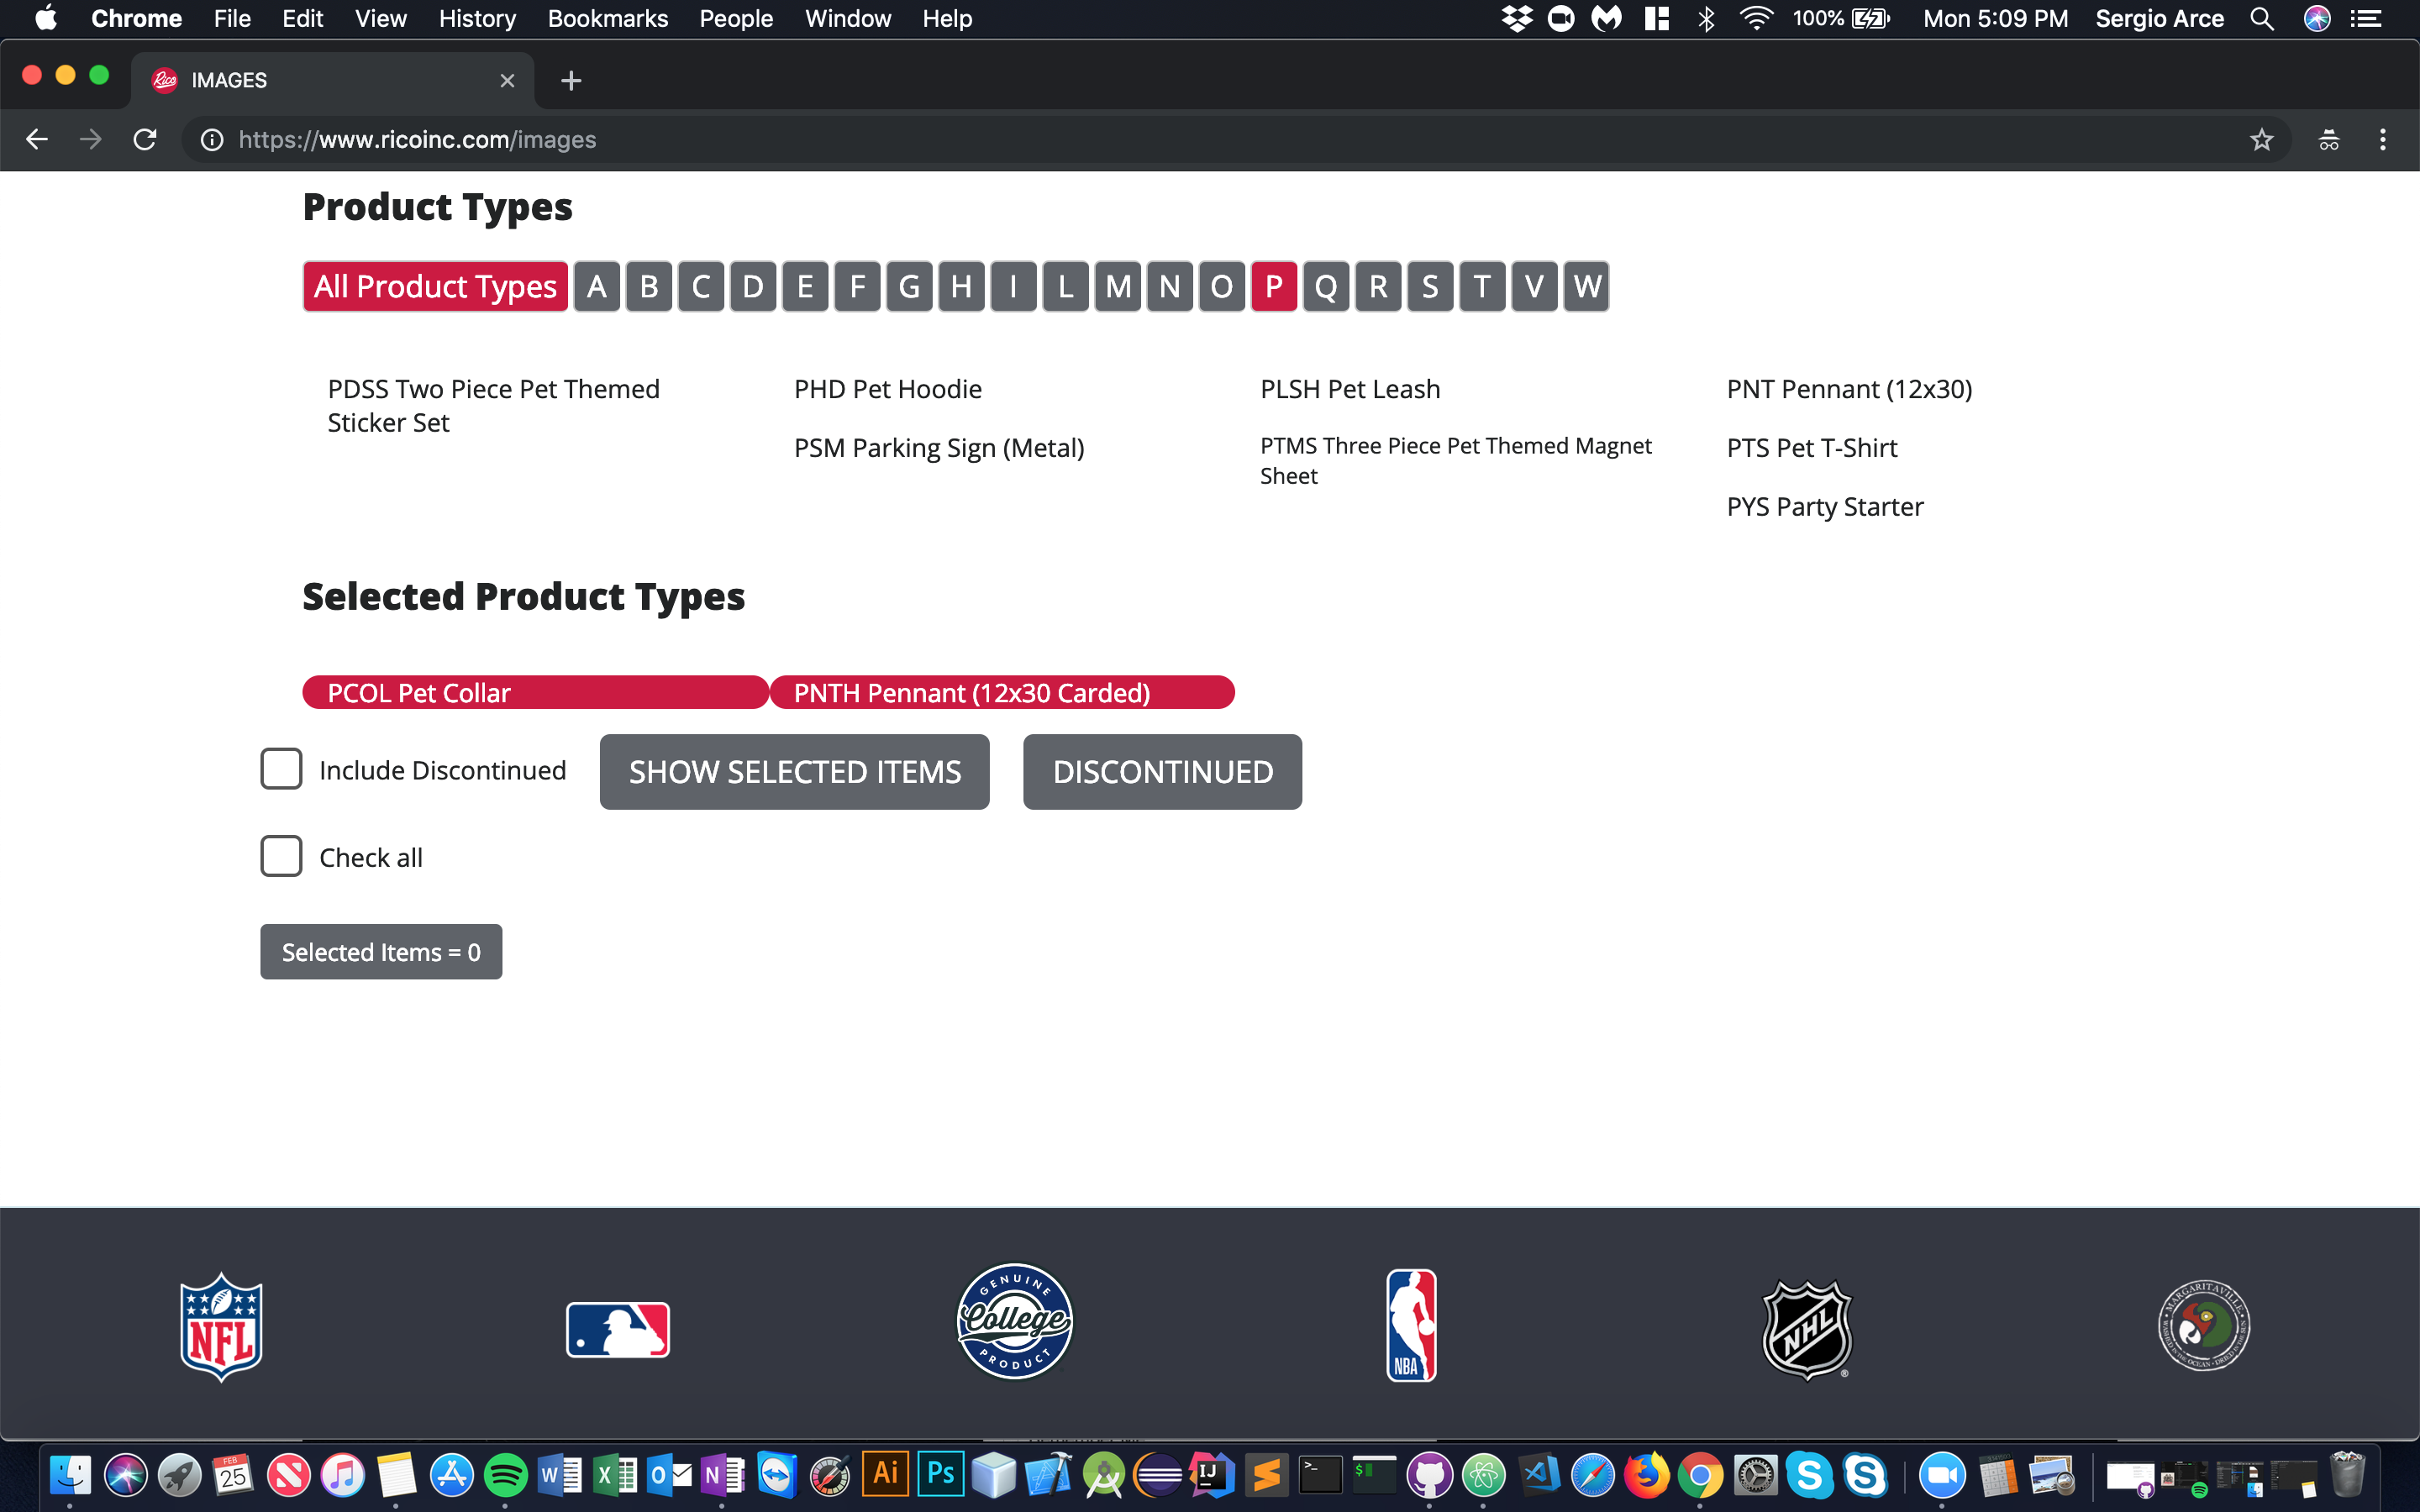Viewport: 2420px width, 1512px height.
Task: Reload the page
Action: click(x=145, y=140)
